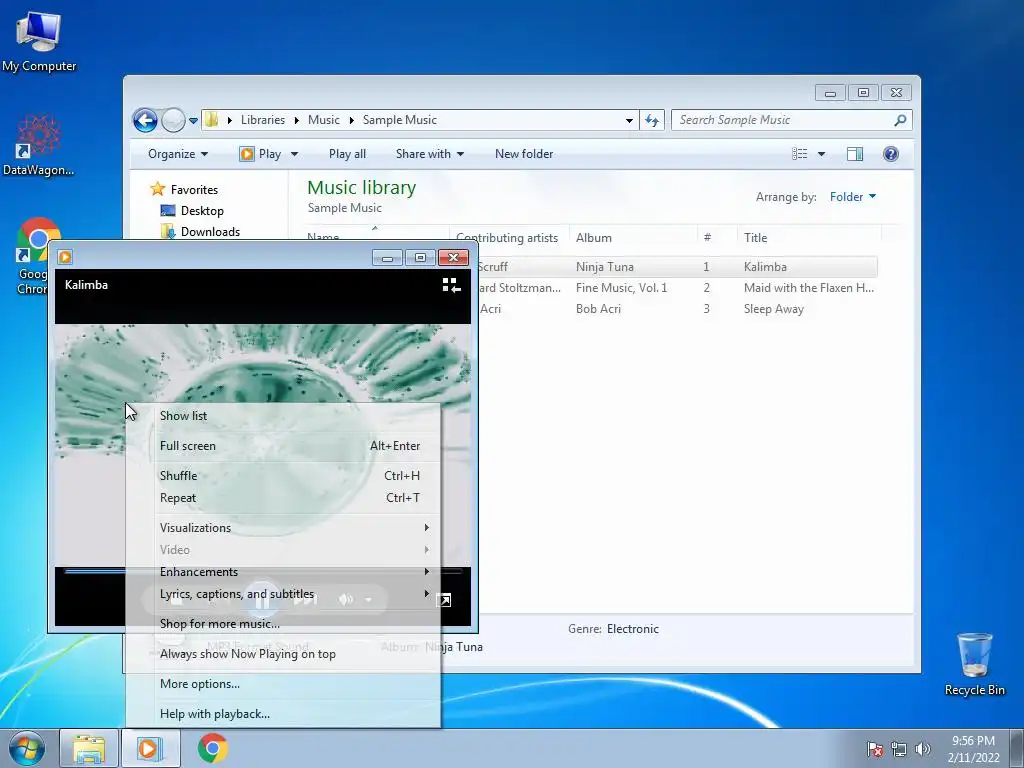Image resolution: width=1024 pixels, height=768 pixels.
Task: Open the Share with dropdown
Action: coord(430,154)
